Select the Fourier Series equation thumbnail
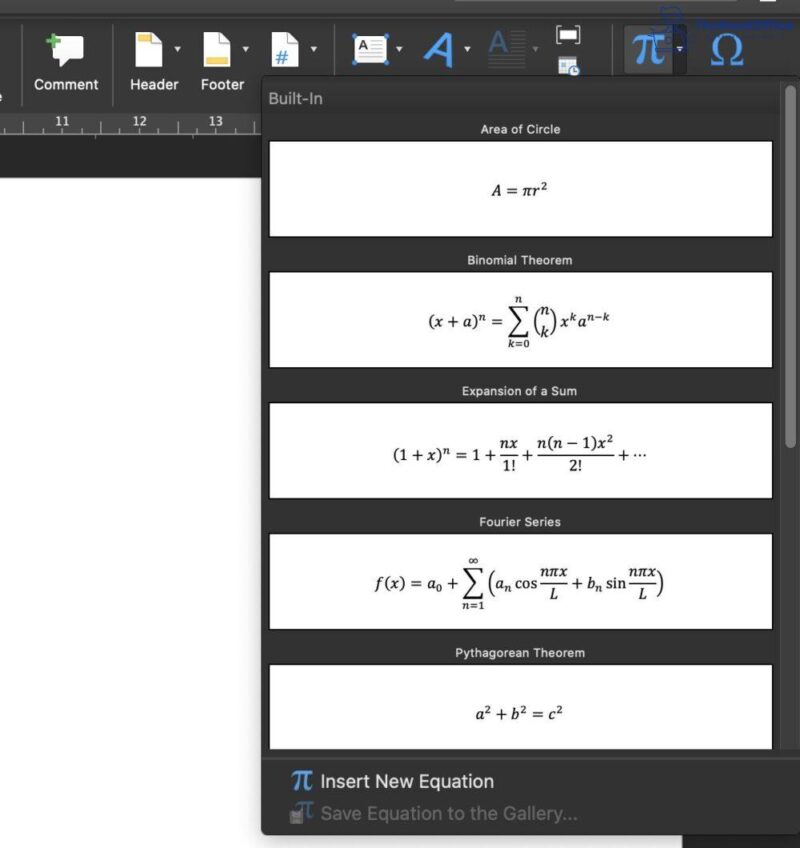The height and width of the screenshot is (848, 800). tap(519, 581)
